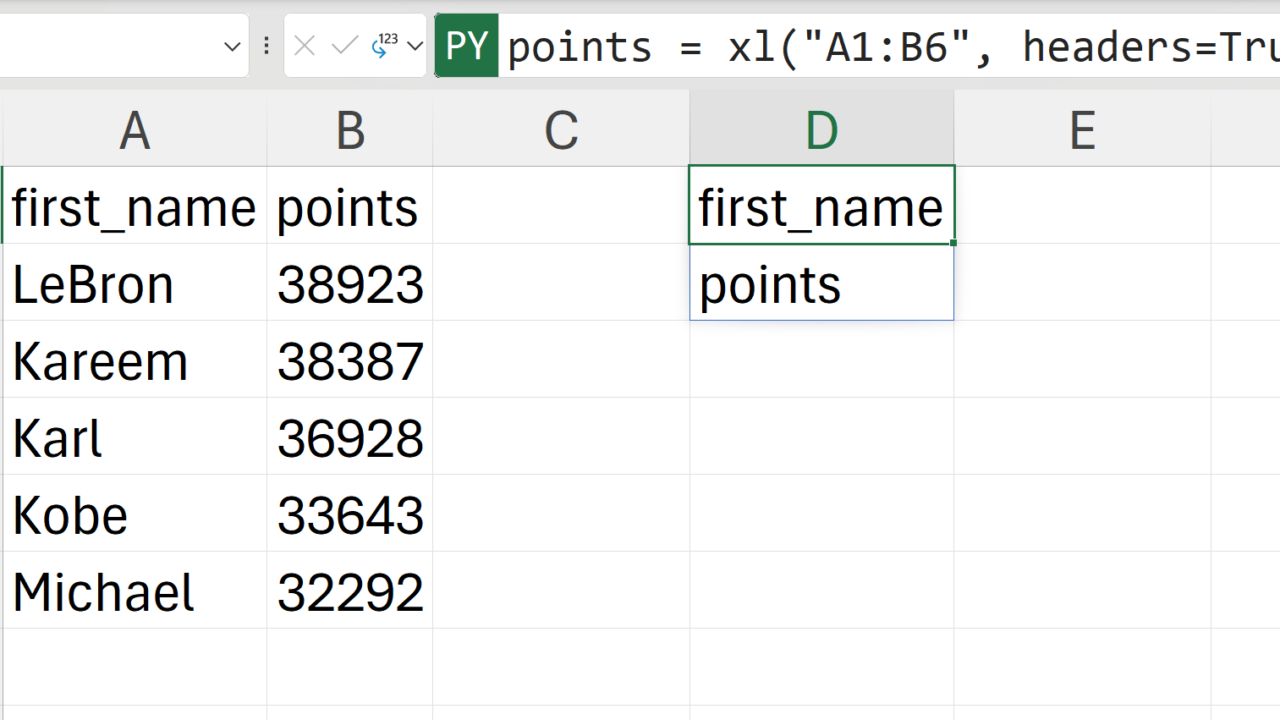Select column E header
Screen dimensions: 1280x720
point(1082,130)
